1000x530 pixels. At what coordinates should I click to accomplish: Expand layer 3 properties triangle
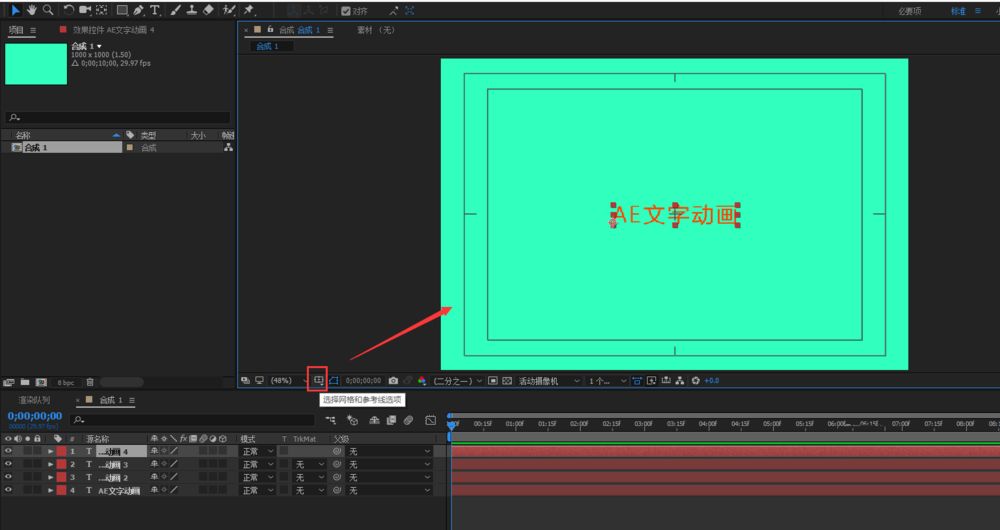(50, 477)
